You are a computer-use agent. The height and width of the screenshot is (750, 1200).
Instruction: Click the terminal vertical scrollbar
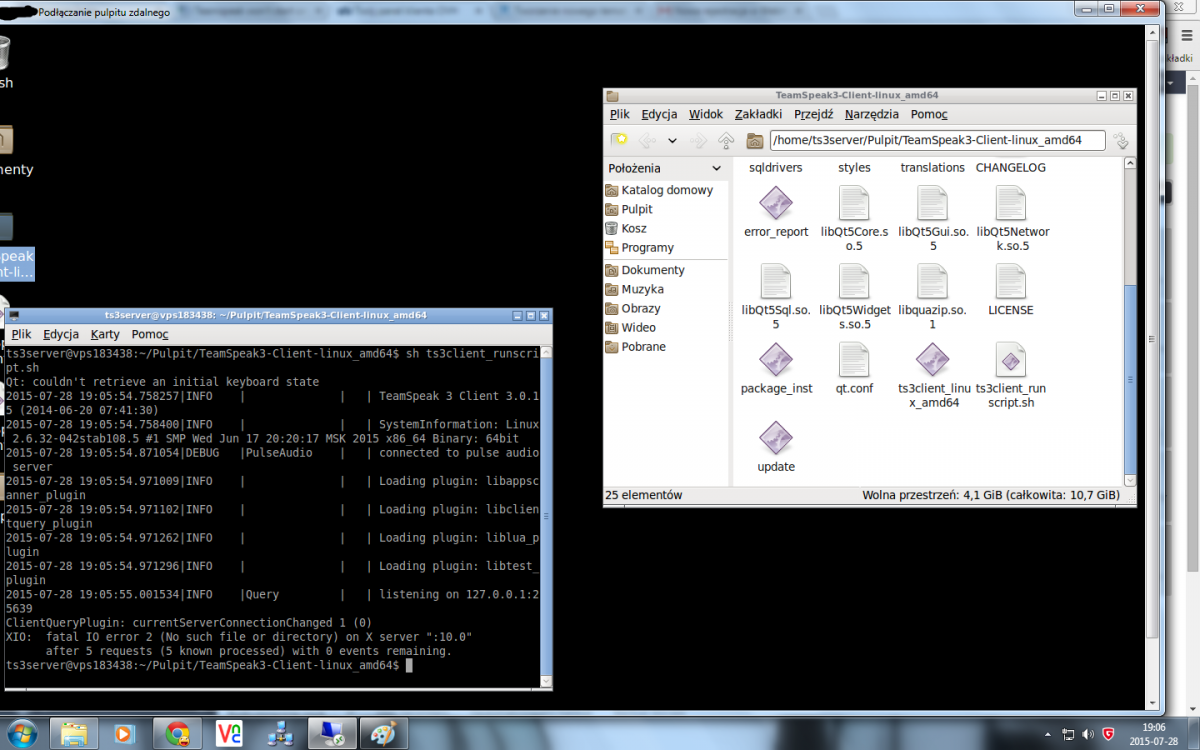pos(545,517)
